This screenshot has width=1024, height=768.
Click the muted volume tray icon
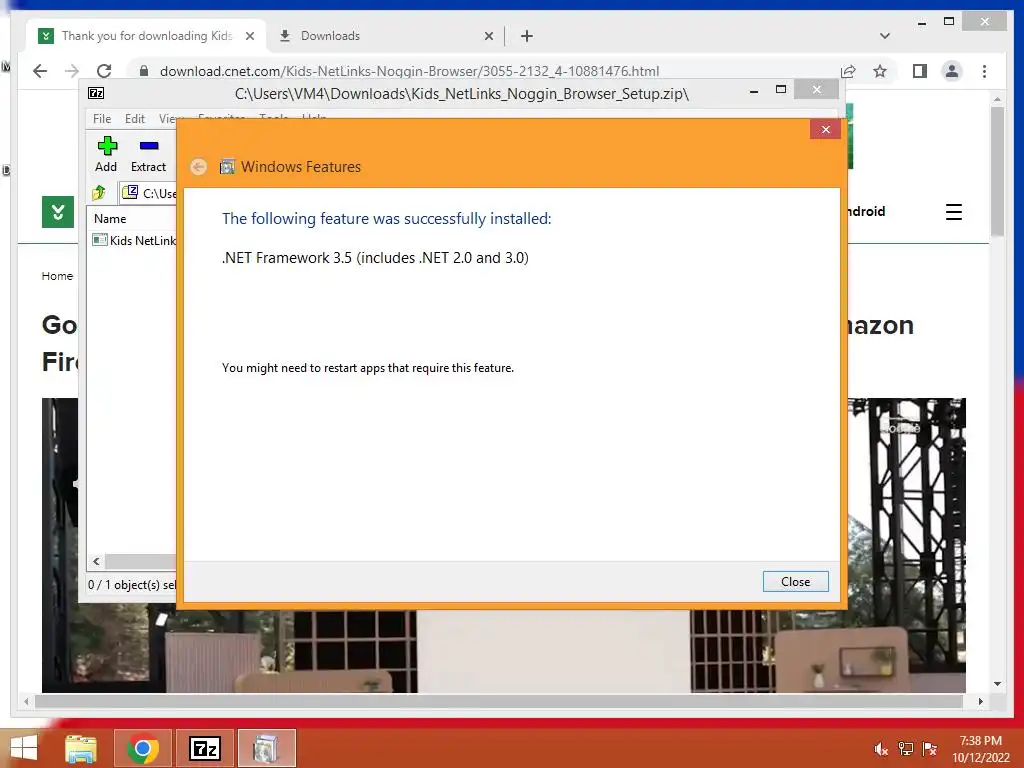pyautogui.click(x=881, y=749)
